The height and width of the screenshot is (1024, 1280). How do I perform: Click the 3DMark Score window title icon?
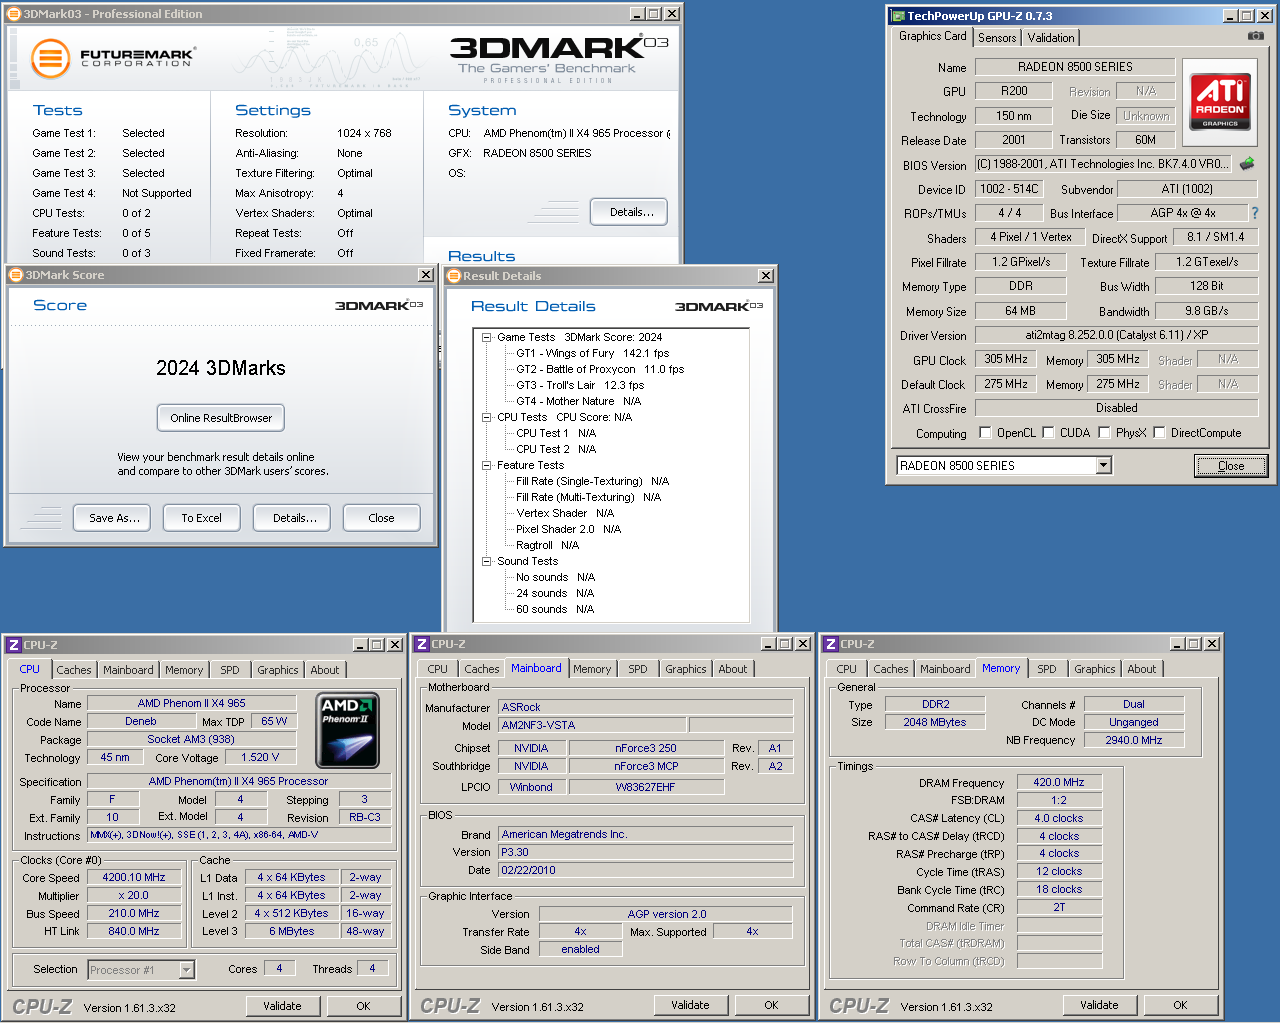point(16,274)
